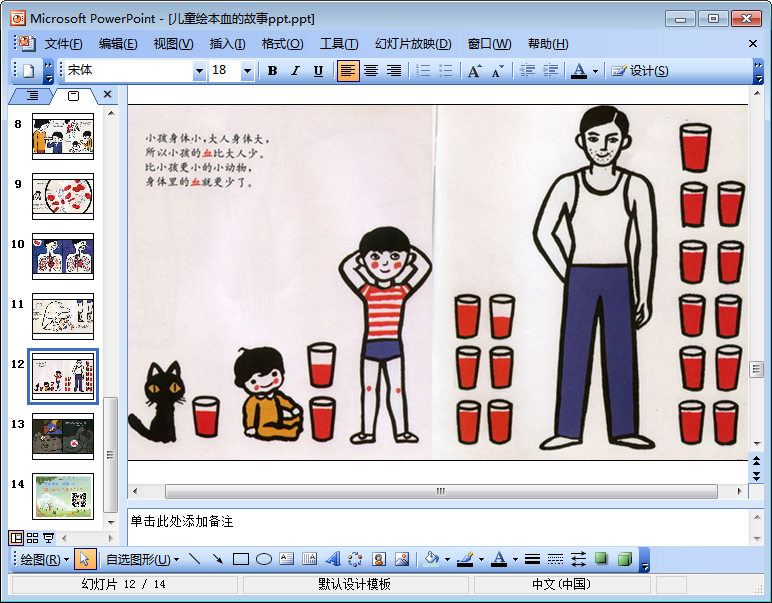Toggle italic formatting
The width and height of the screenshot is (772, 603).
tap(295, 71)
